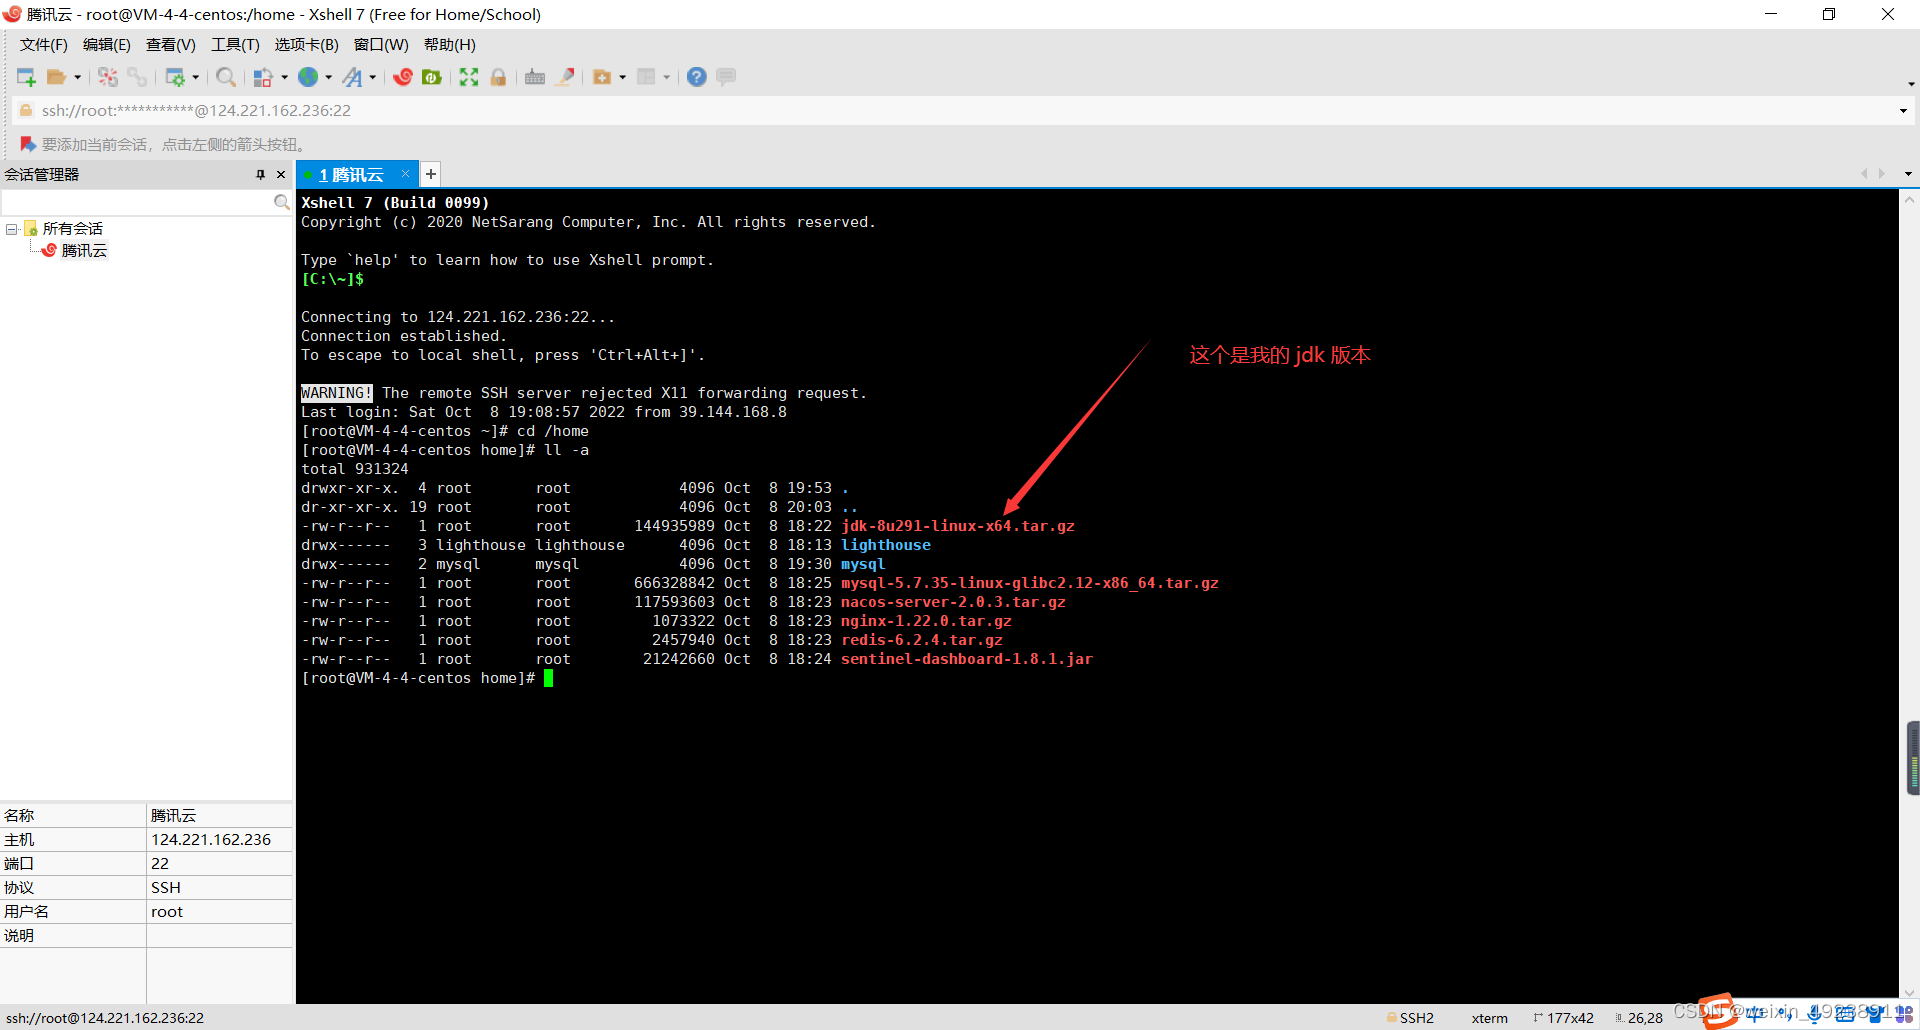Open the address bar history dropdown
The width and height of the screenshot is (1920, 1030).
click(x=1903, y=111)
